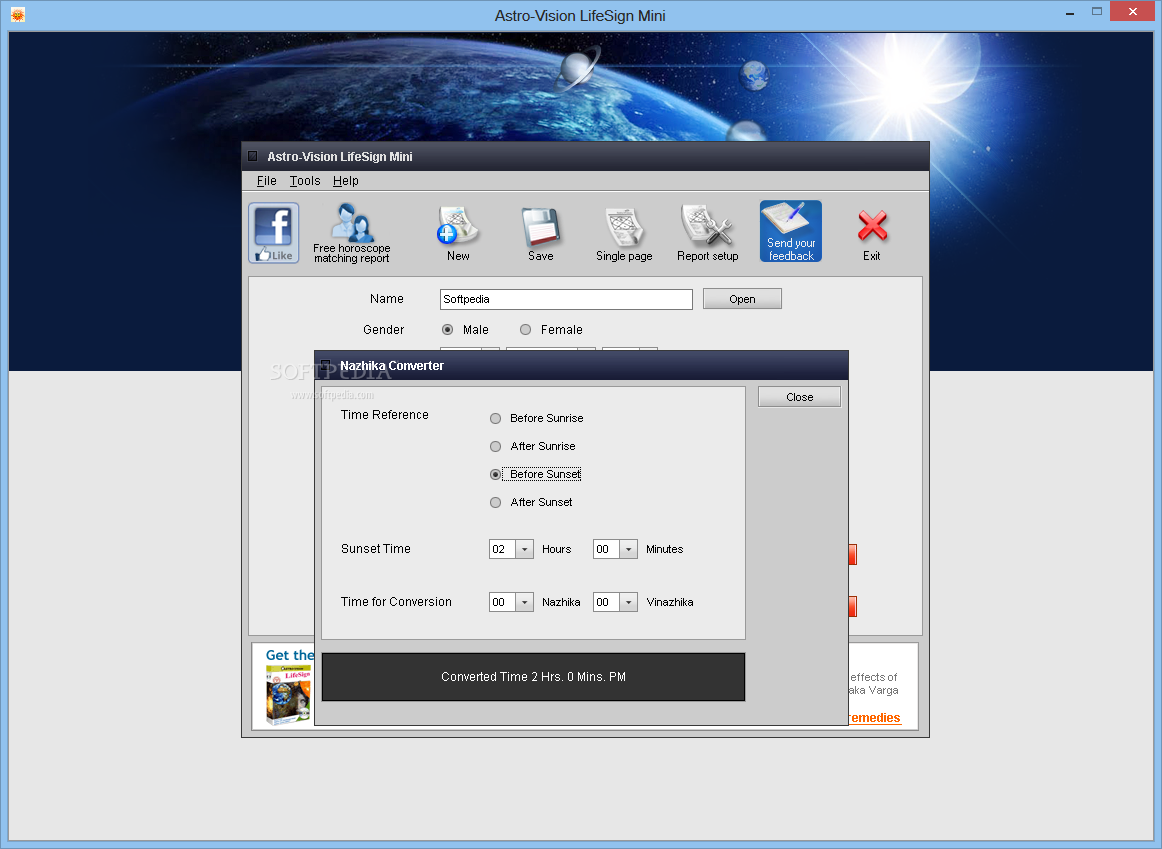Viewport: 1162px width, 849px height.
Task: Choose After Sunset time reference
Action: click(496, 502)
